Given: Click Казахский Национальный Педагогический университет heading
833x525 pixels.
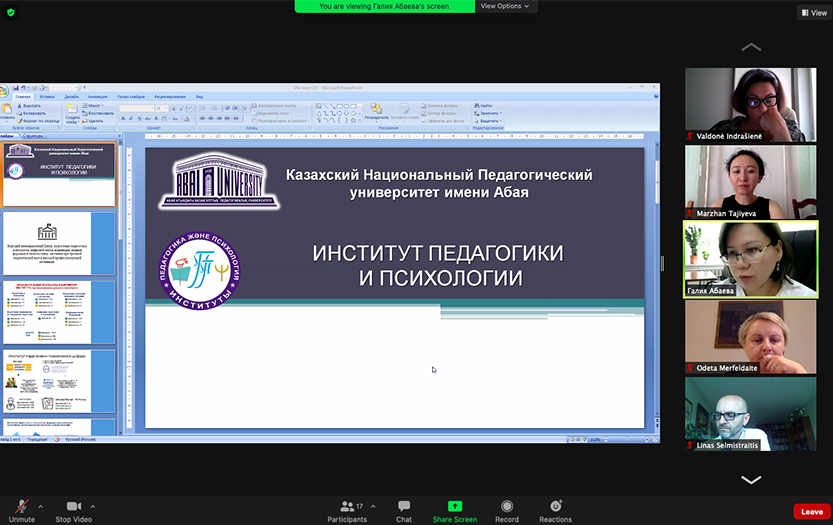Looking at the screenshot, I should [x=439, y=183].
